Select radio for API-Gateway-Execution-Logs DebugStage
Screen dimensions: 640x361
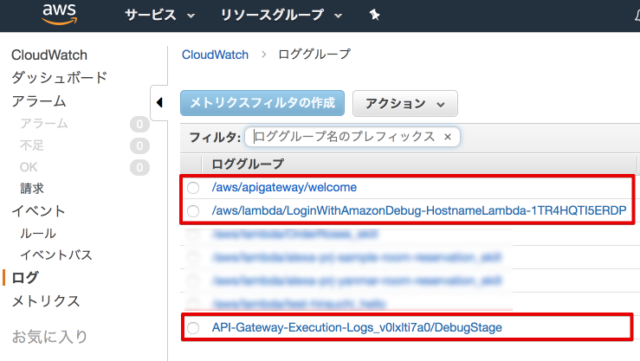point(193,328)
